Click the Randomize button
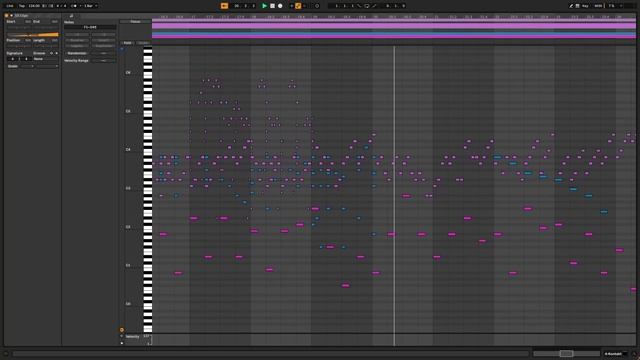The width and height of the screenshot is (640, 360). coord(77,53)
